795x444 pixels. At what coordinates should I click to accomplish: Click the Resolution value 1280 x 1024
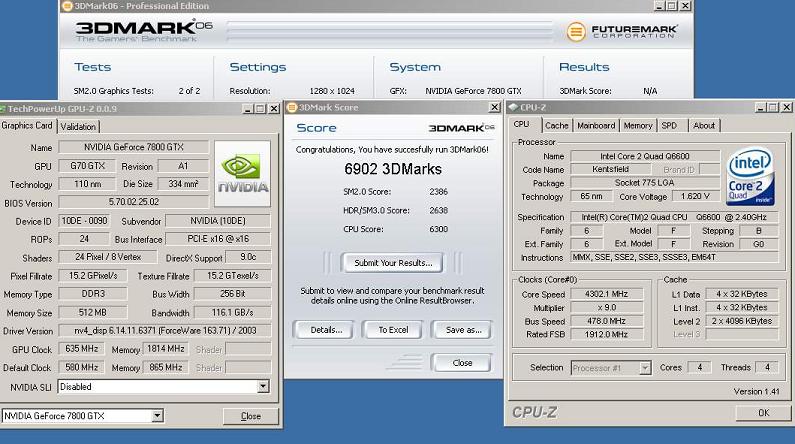click(332, 91)
